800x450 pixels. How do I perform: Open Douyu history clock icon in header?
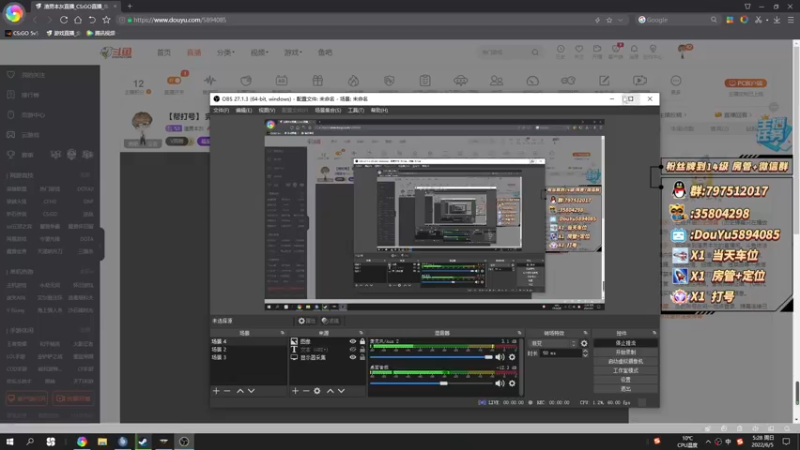561,49
